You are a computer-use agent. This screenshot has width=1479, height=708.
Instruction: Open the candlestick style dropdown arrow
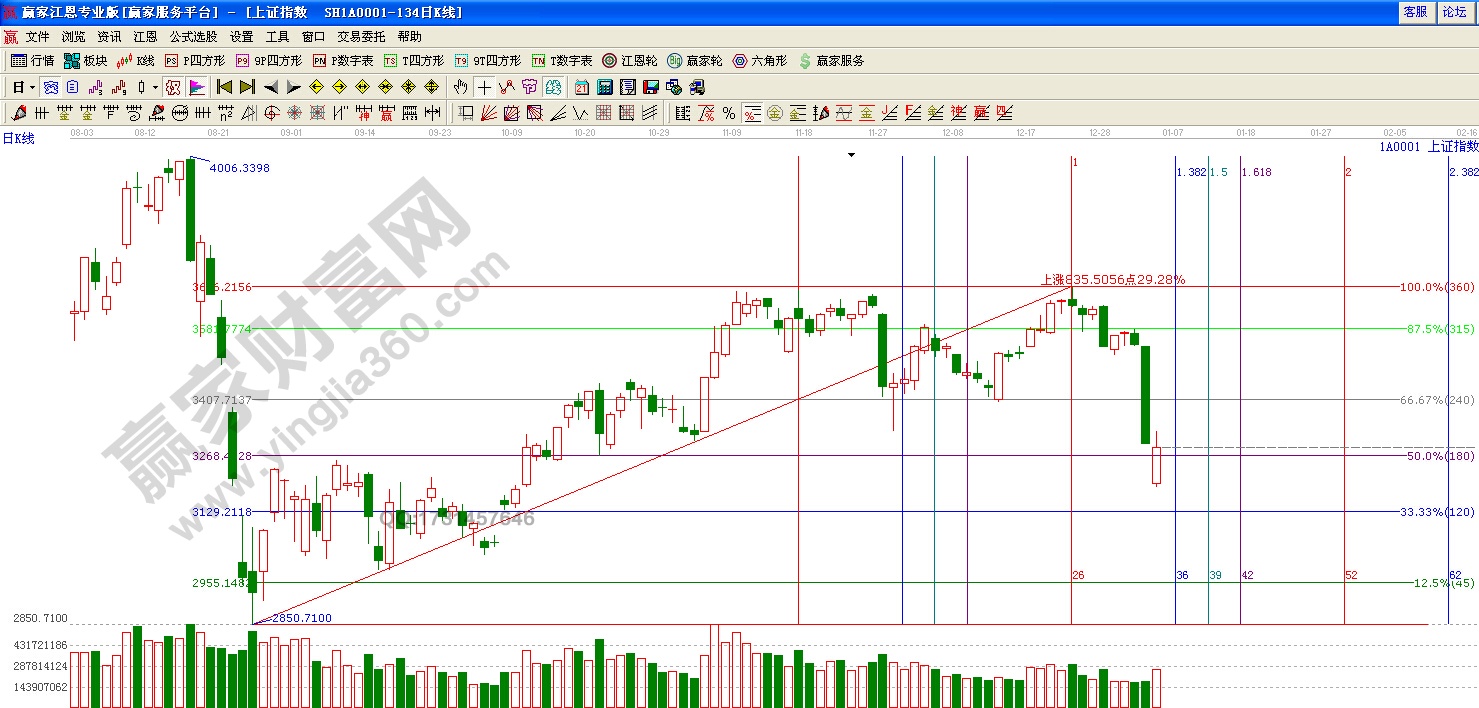tap(155, 87)
